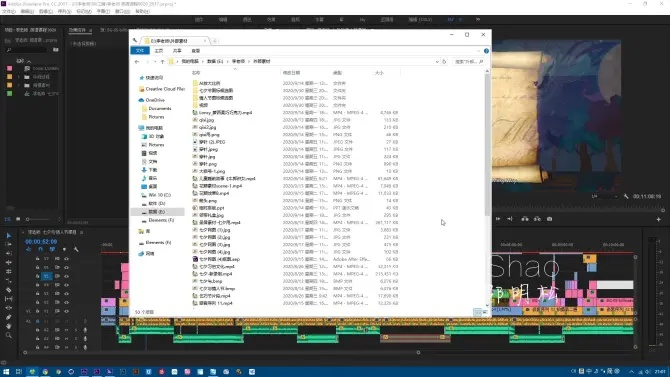Open Explorer 主页 ribbon tab
The height and width of the screenshot is (377, 670).
tap(159, 51)
